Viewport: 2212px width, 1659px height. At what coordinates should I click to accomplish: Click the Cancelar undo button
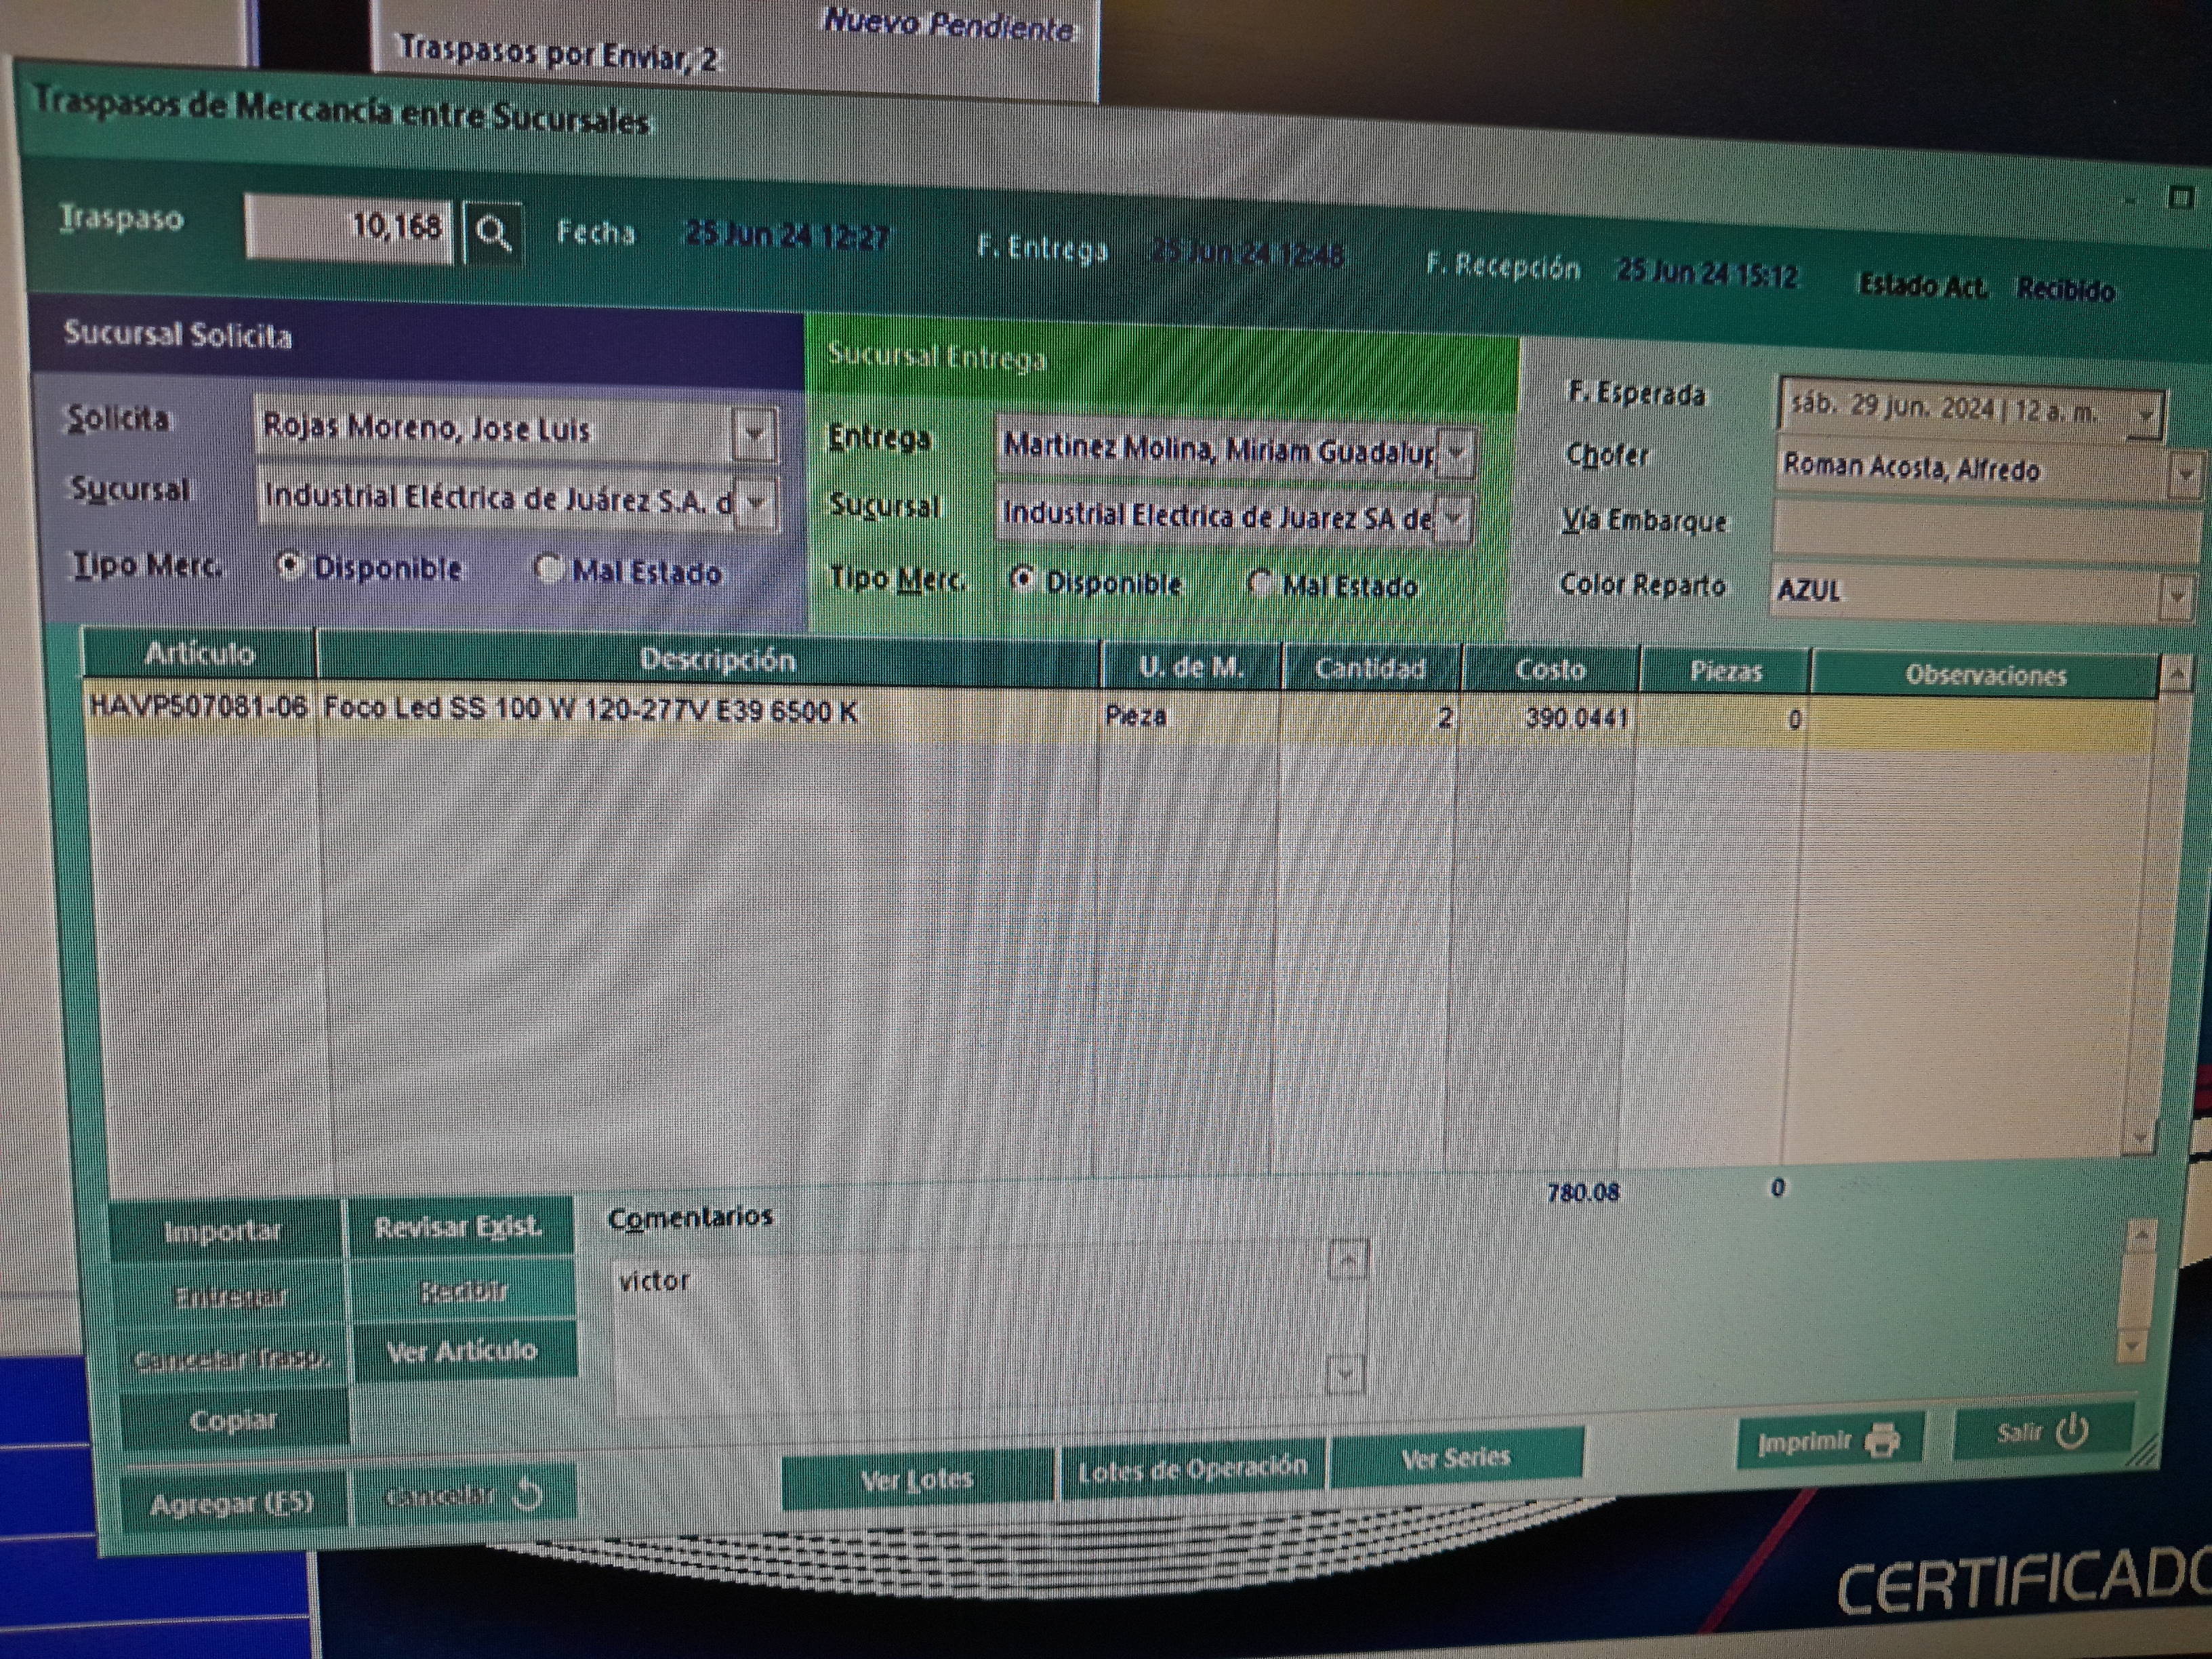coord(465,1496)
